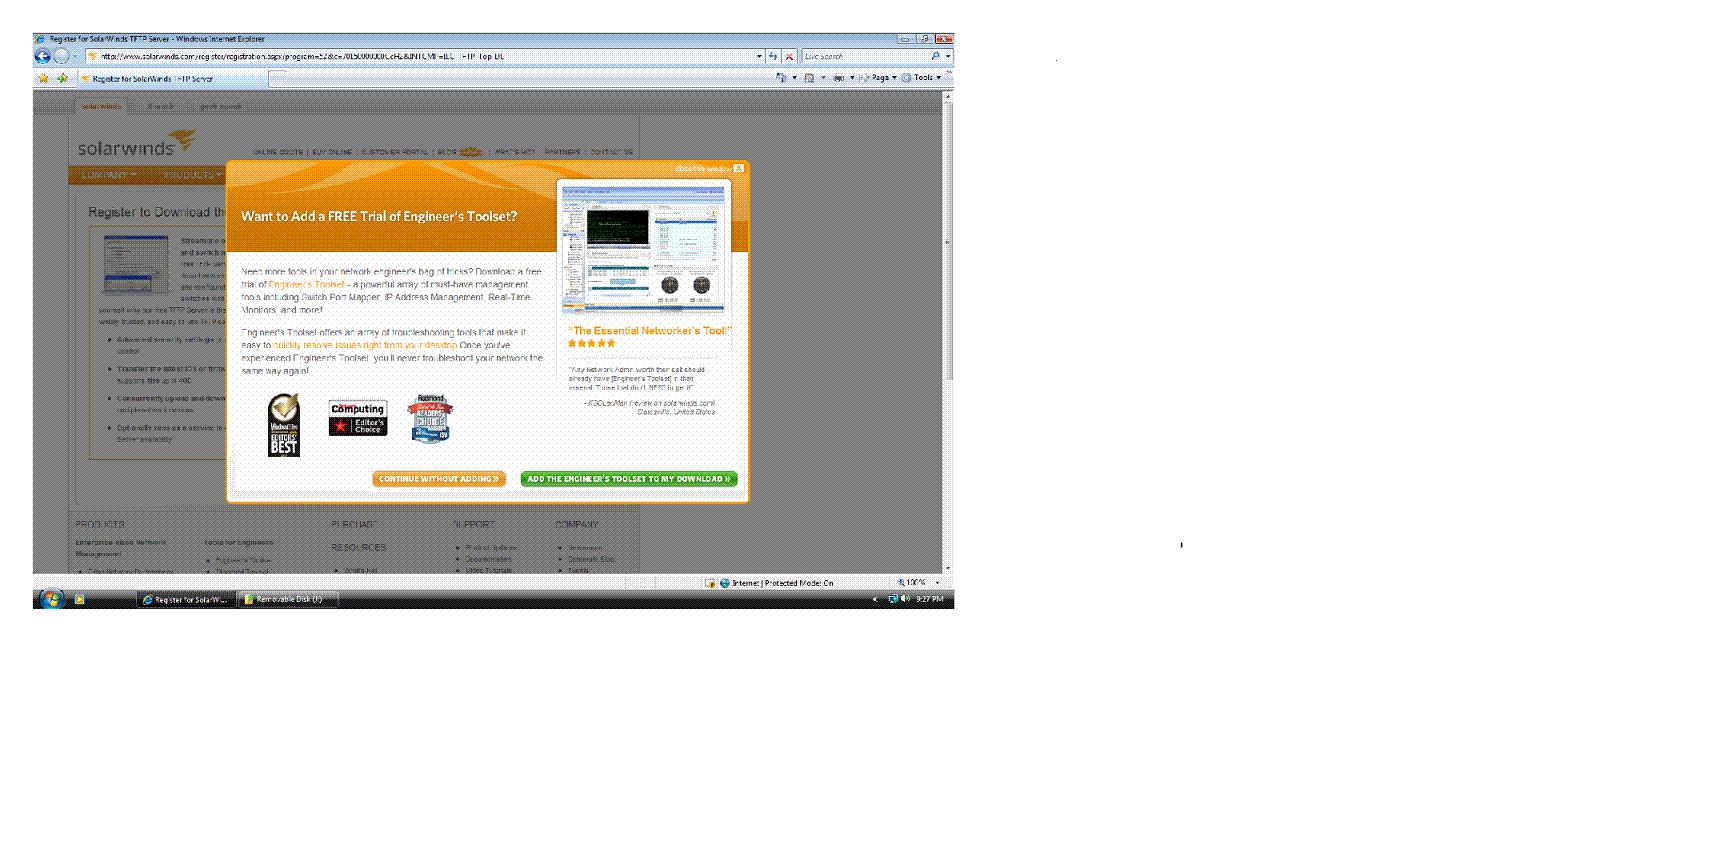The width and height of the screenshot is (1728, 845).
Task: Click the Editors' Best award badge
Action: click(x=284, y=425)
